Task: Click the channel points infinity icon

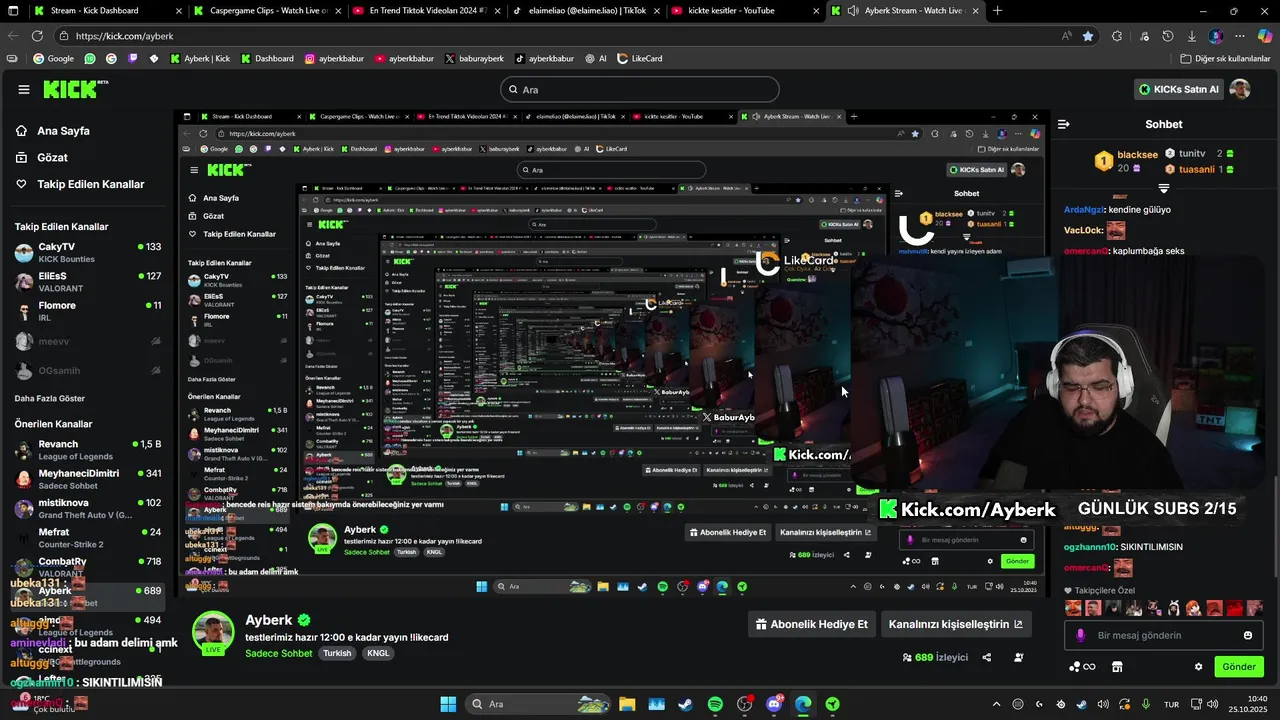Action: (x=1082, y=667)
